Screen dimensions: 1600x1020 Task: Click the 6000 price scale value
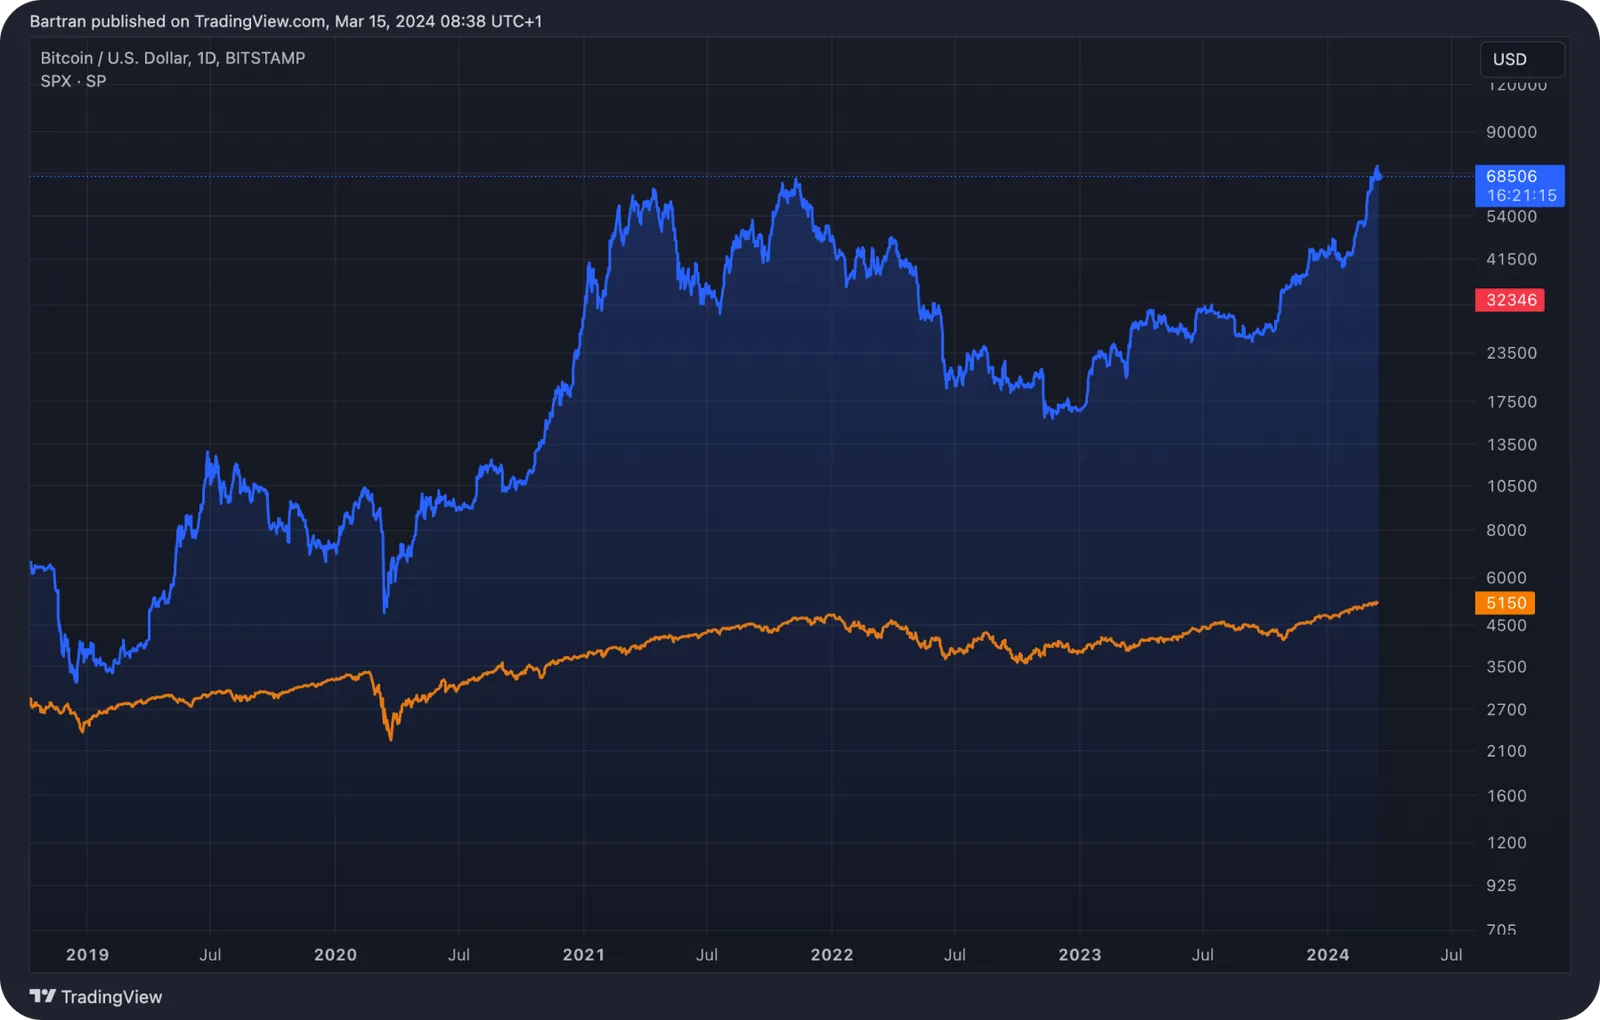pos(1506,578)
